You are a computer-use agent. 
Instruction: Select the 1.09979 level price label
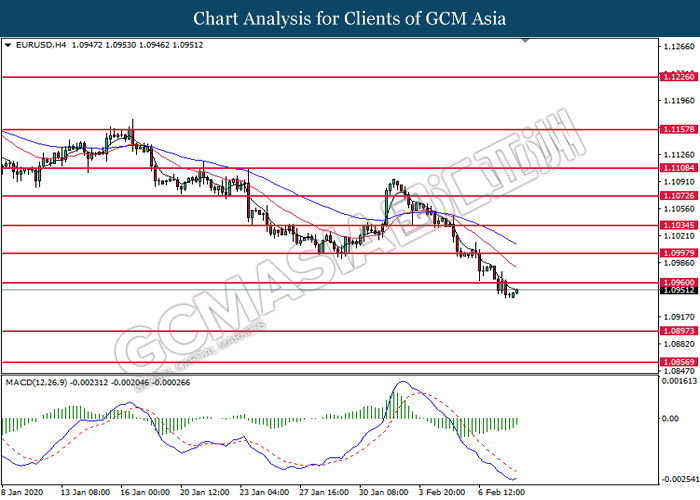[678, 253]
